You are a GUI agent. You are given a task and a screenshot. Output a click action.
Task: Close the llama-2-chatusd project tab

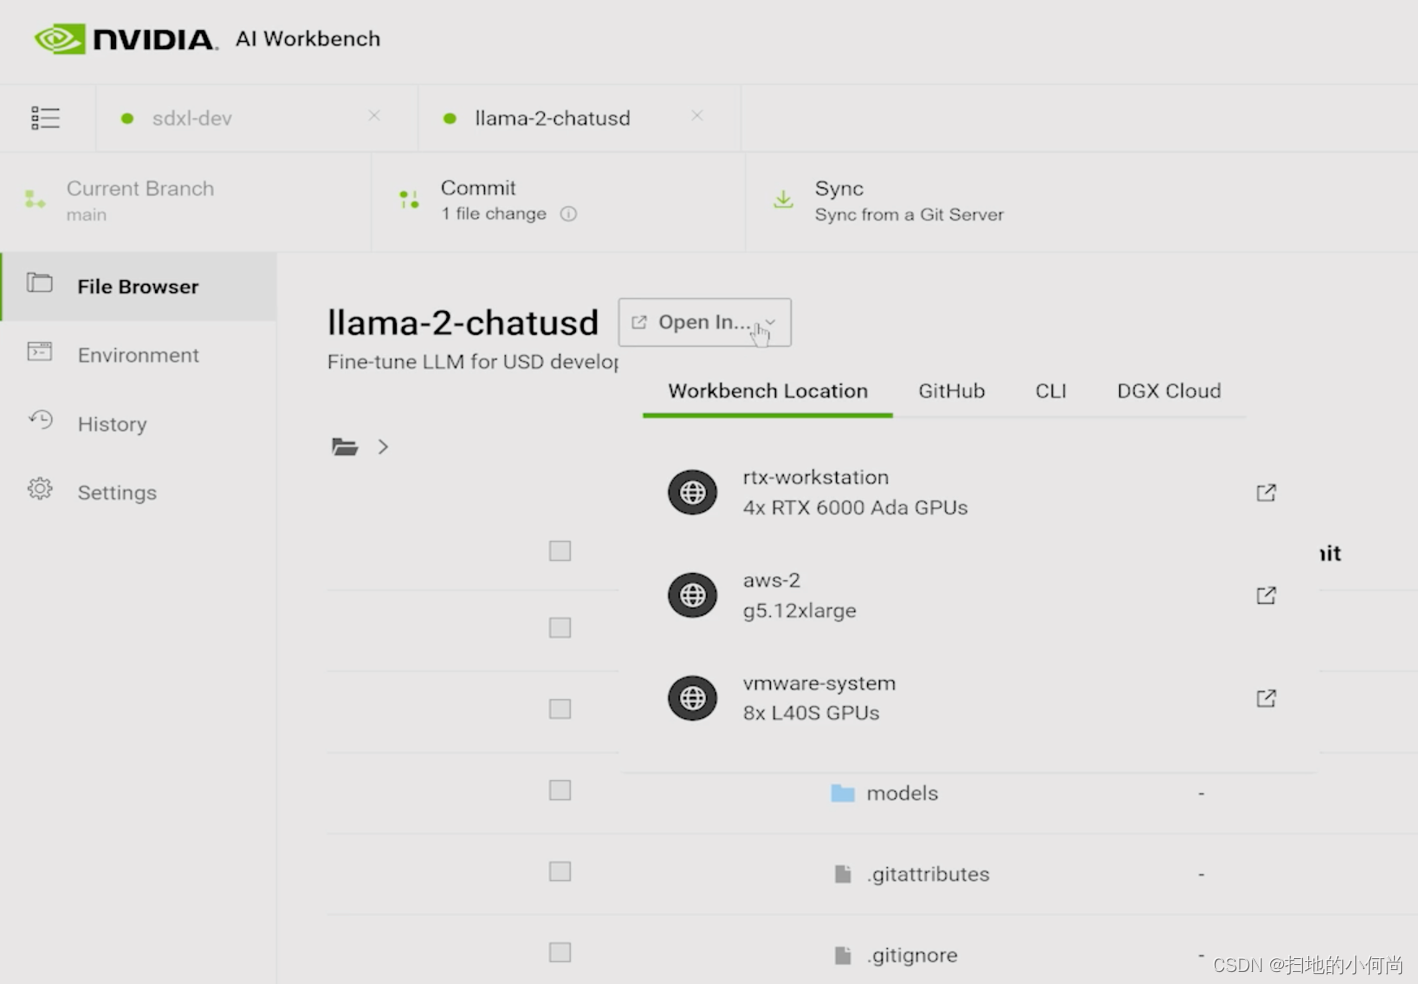point(697,115)
